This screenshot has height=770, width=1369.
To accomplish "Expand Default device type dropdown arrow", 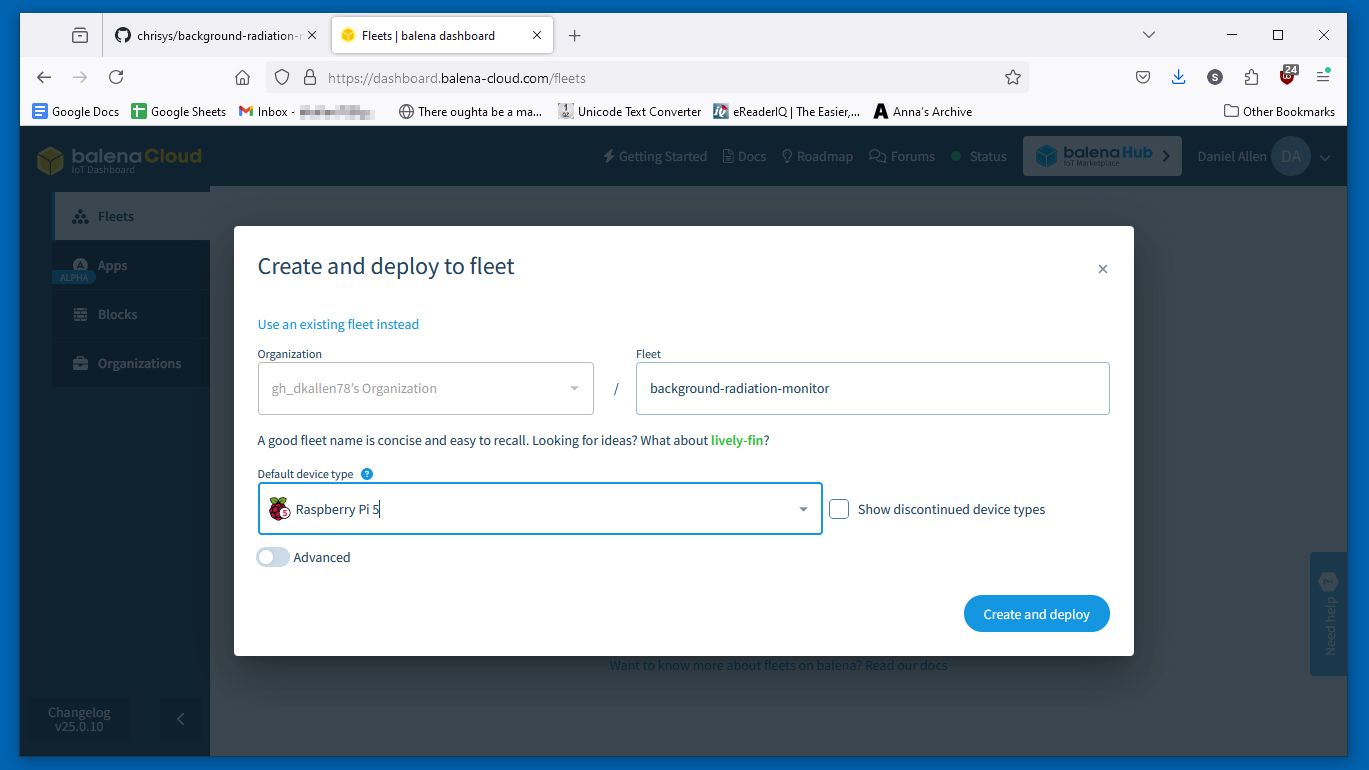I will 803,509.
